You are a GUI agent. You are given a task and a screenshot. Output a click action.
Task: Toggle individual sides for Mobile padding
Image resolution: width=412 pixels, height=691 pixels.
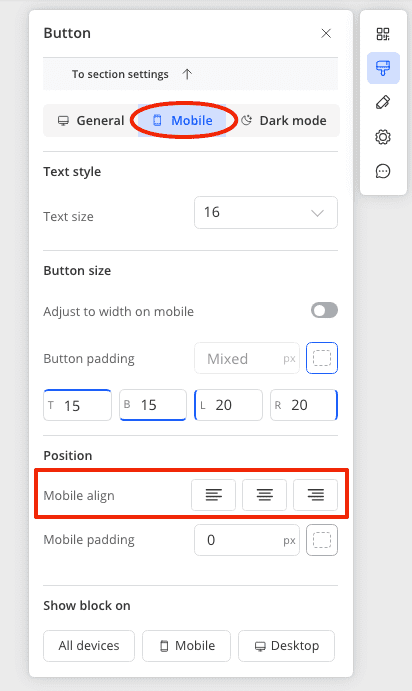tap(322, 540)
